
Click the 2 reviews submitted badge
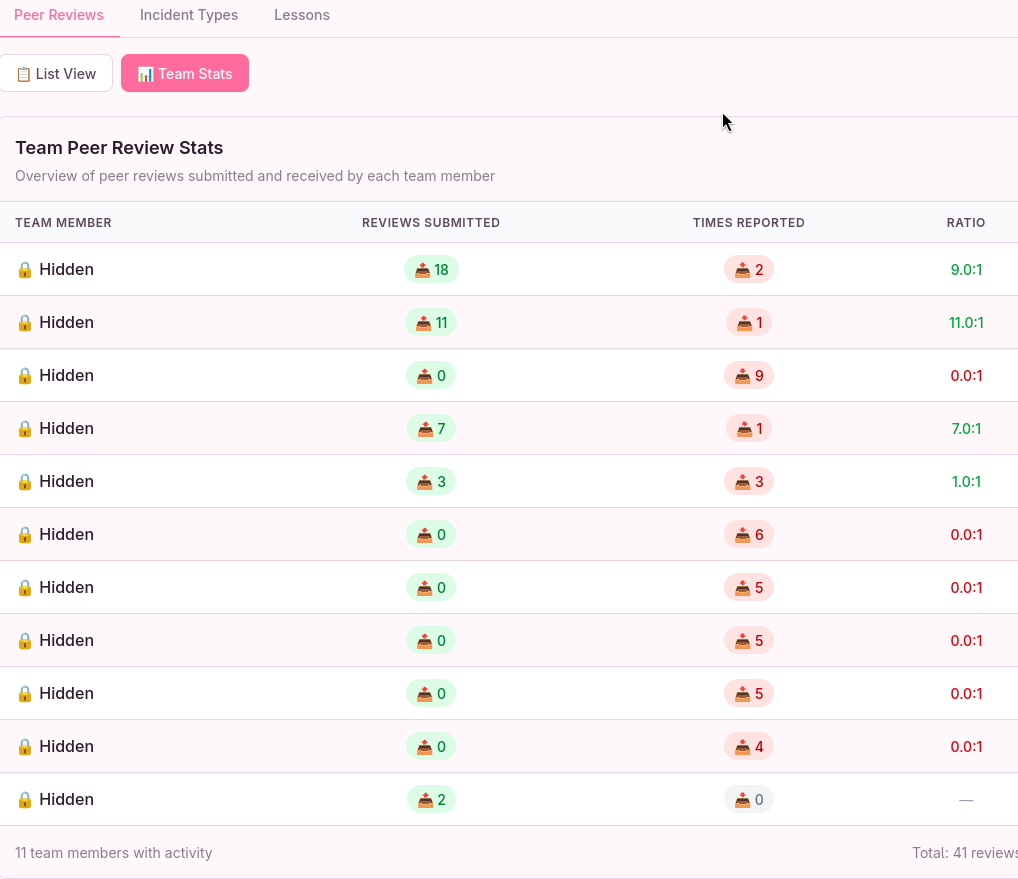pos(431,799)
